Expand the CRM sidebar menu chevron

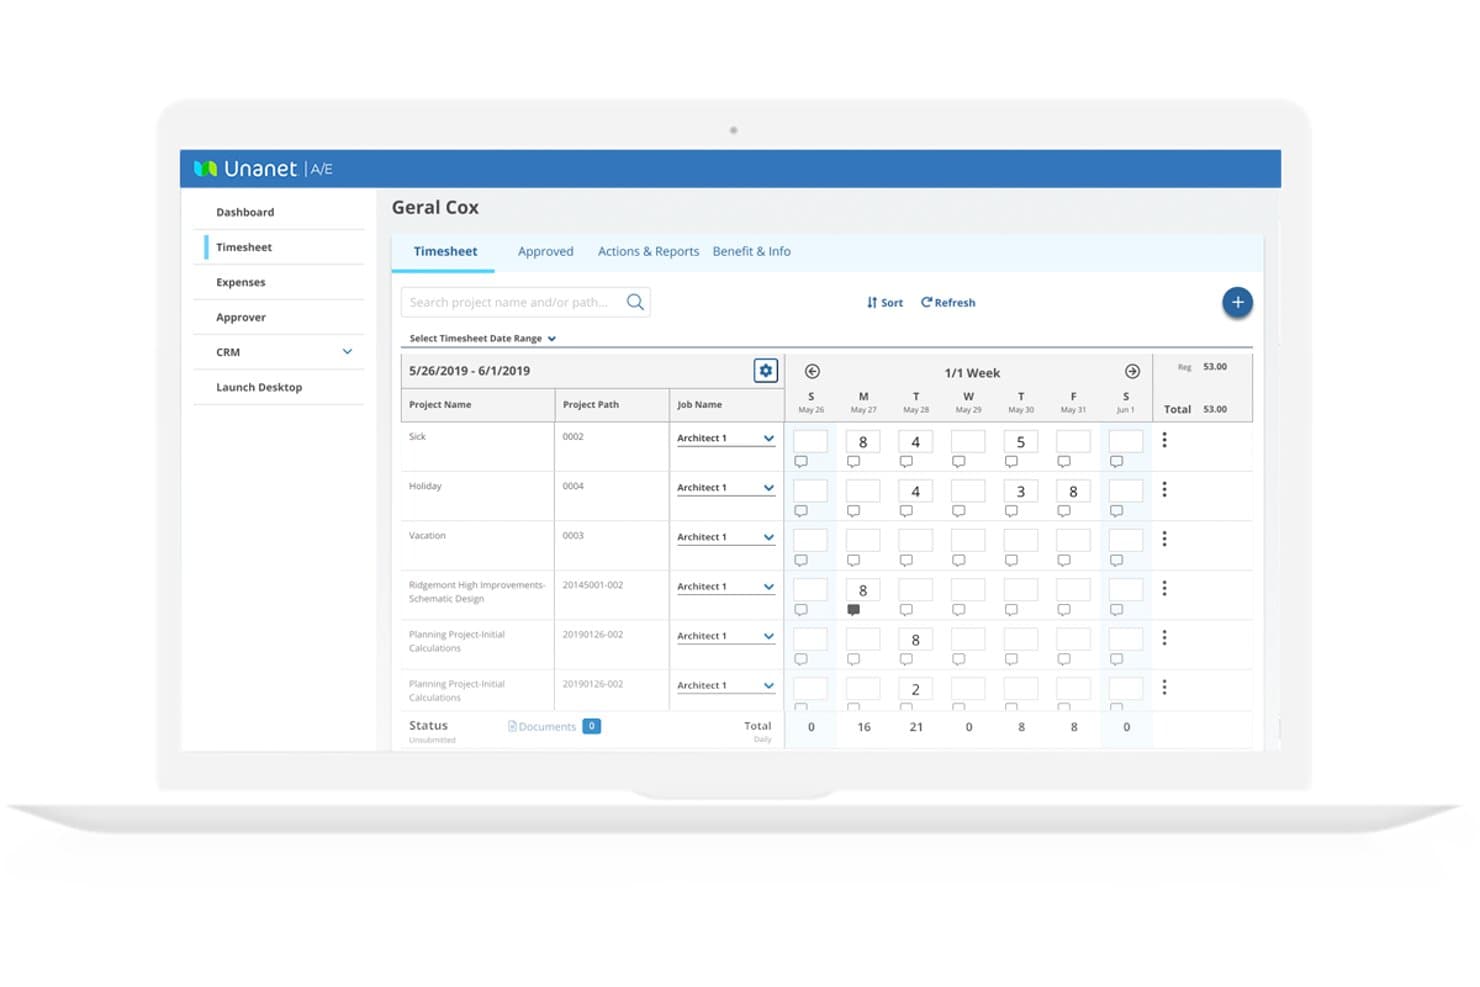click(347, 352)
